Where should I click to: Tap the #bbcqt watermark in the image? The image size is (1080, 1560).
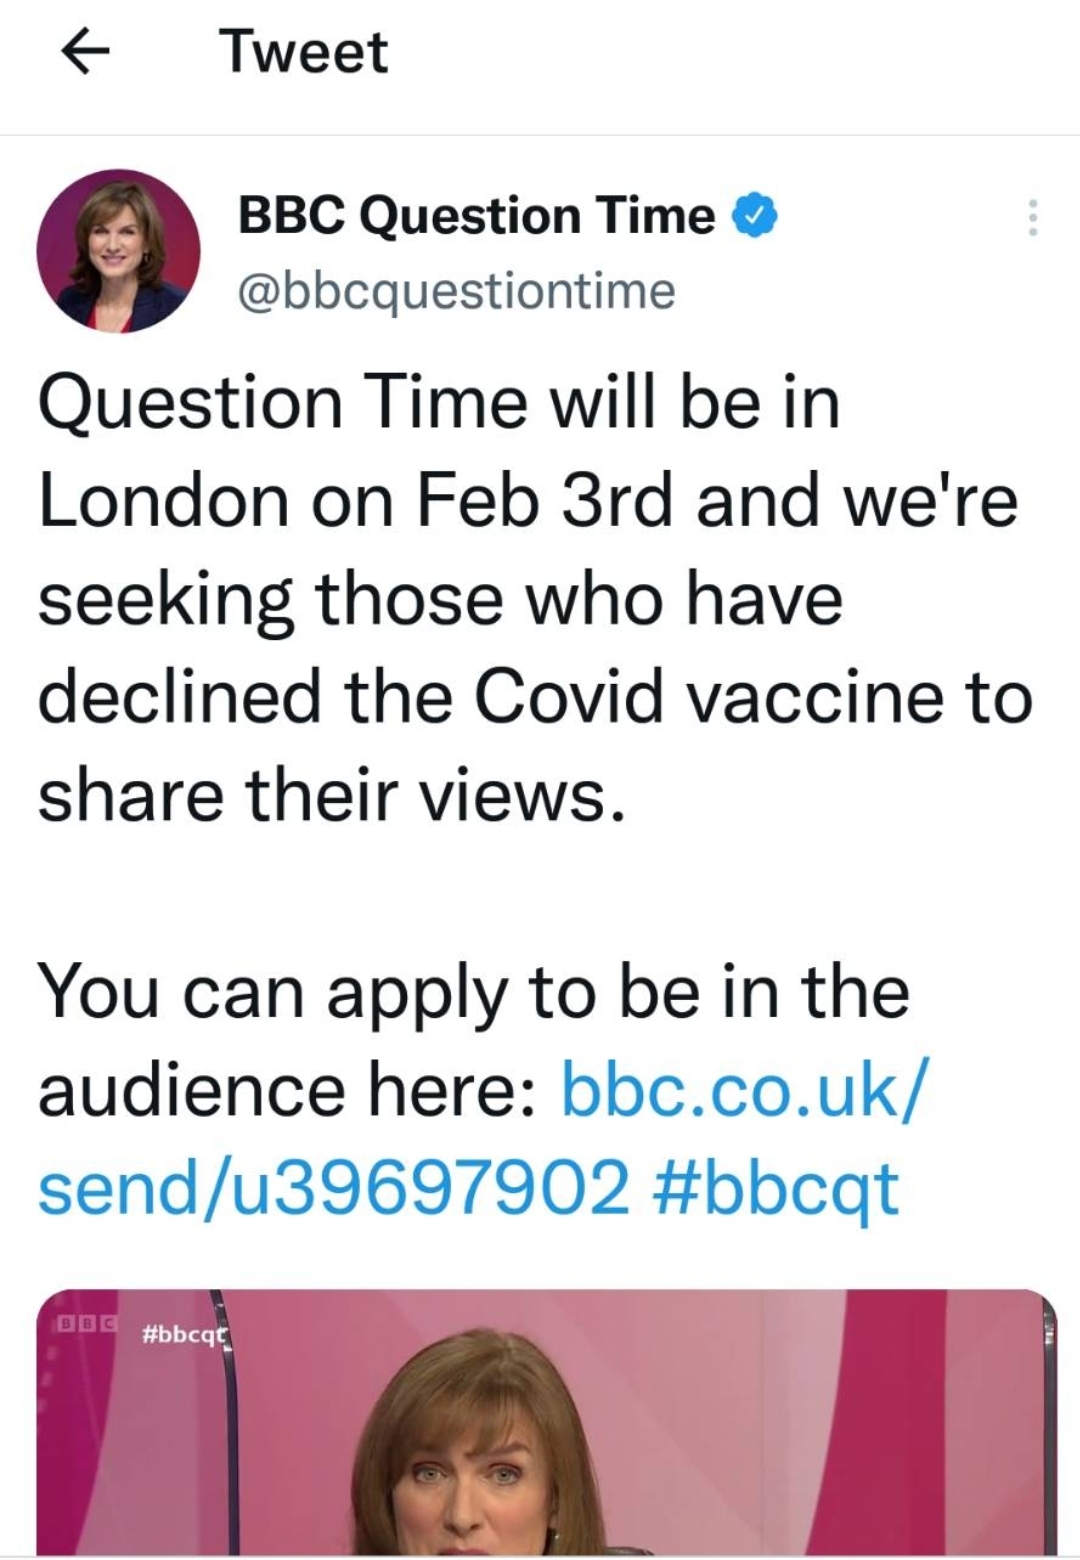pyautogui.click(x=186, y=1333)
